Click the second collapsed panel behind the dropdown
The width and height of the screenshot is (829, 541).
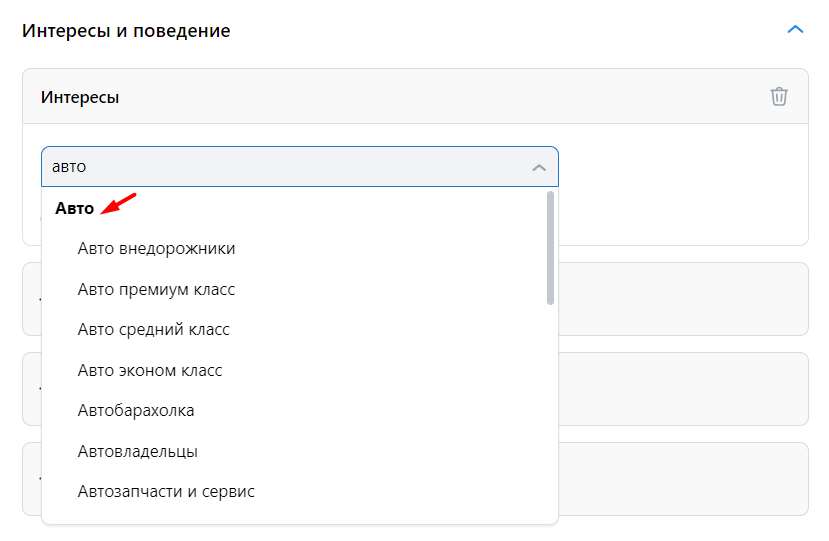pyautogui.click(x=683, y=389)
